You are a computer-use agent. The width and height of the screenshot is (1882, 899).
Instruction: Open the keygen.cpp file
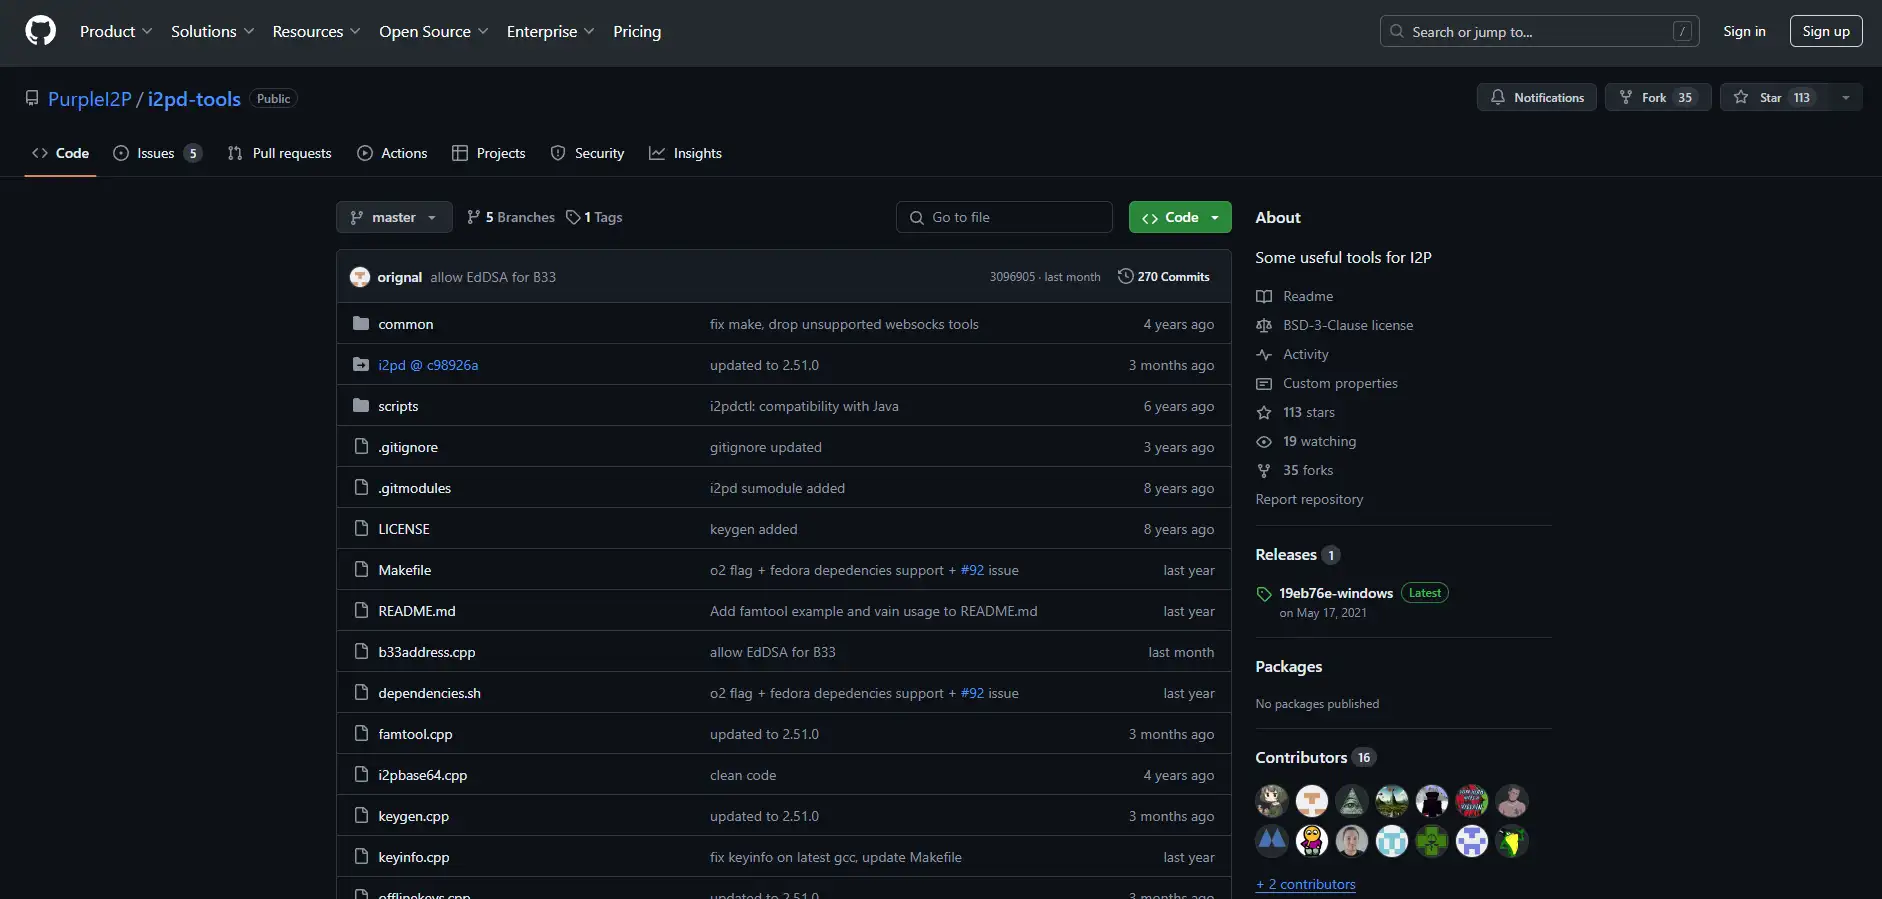click(413, 816)
